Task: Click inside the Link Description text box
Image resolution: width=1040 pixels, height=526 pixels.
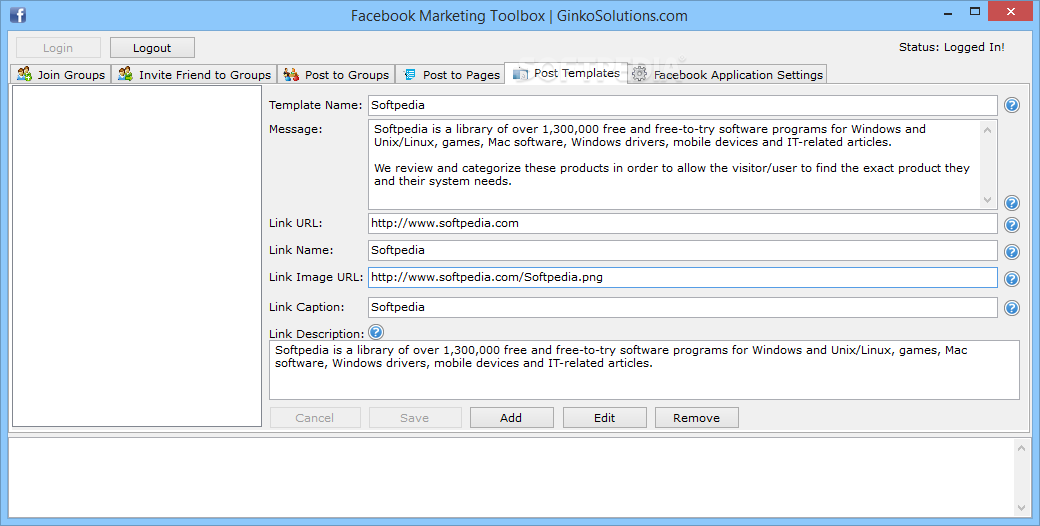Action: [644, 370]
